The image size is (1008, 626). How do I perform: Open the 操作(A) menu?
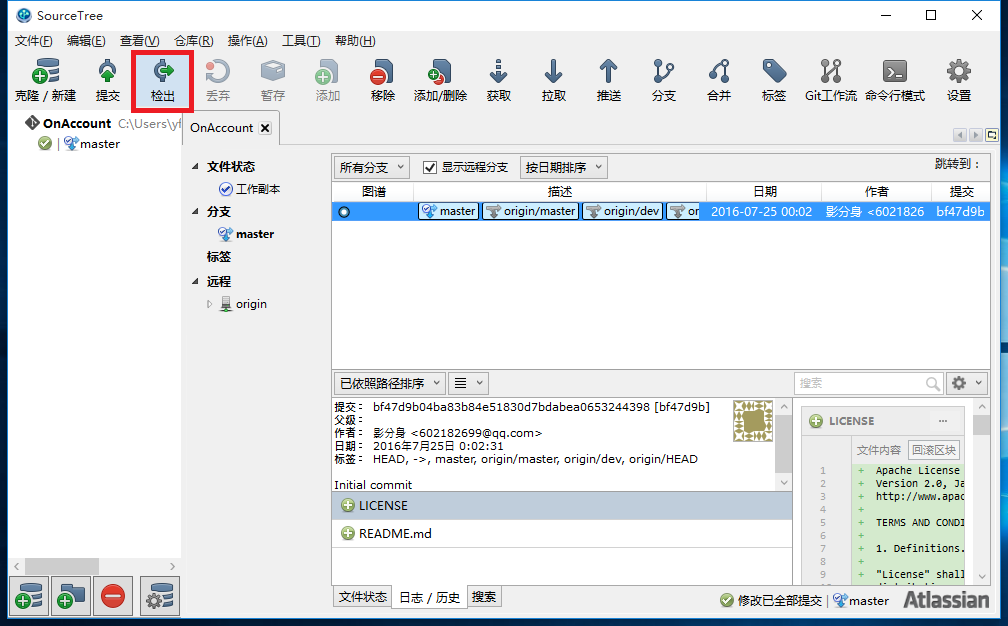click(248, 40)
